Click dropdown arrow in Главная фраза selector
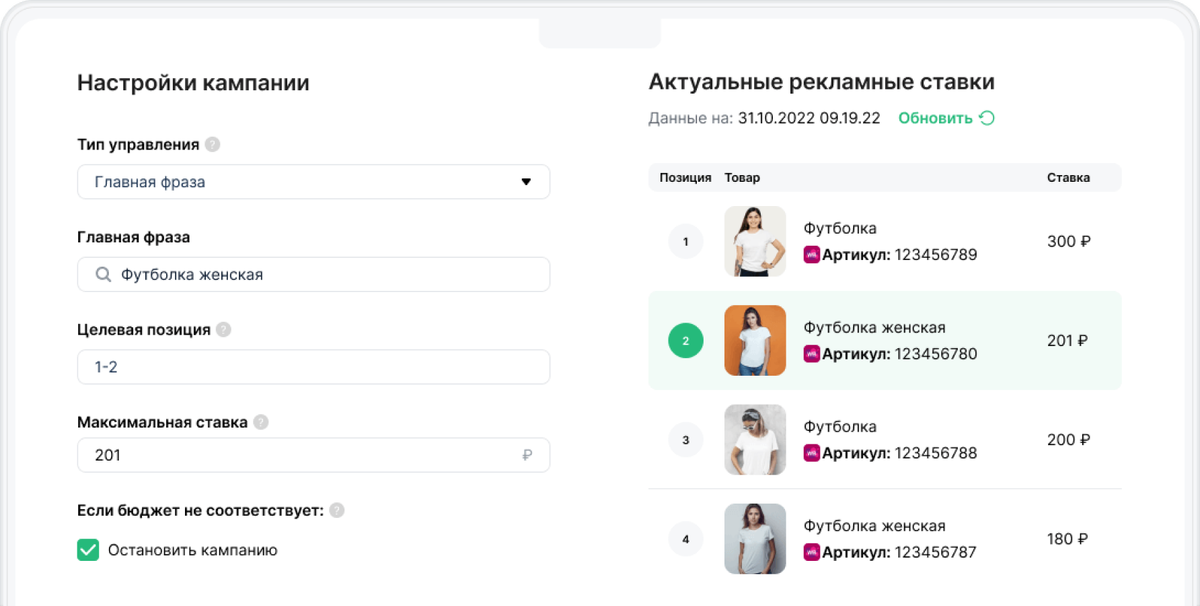This screenshot has height=606, width=1200. click(526, 182)
